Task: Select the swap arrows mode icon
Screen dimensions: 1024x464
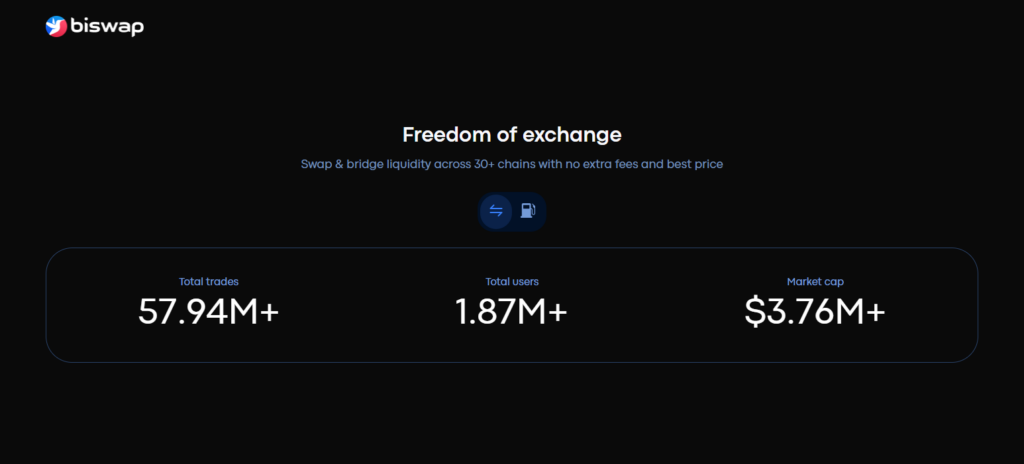Action: (x=496, y=211)
